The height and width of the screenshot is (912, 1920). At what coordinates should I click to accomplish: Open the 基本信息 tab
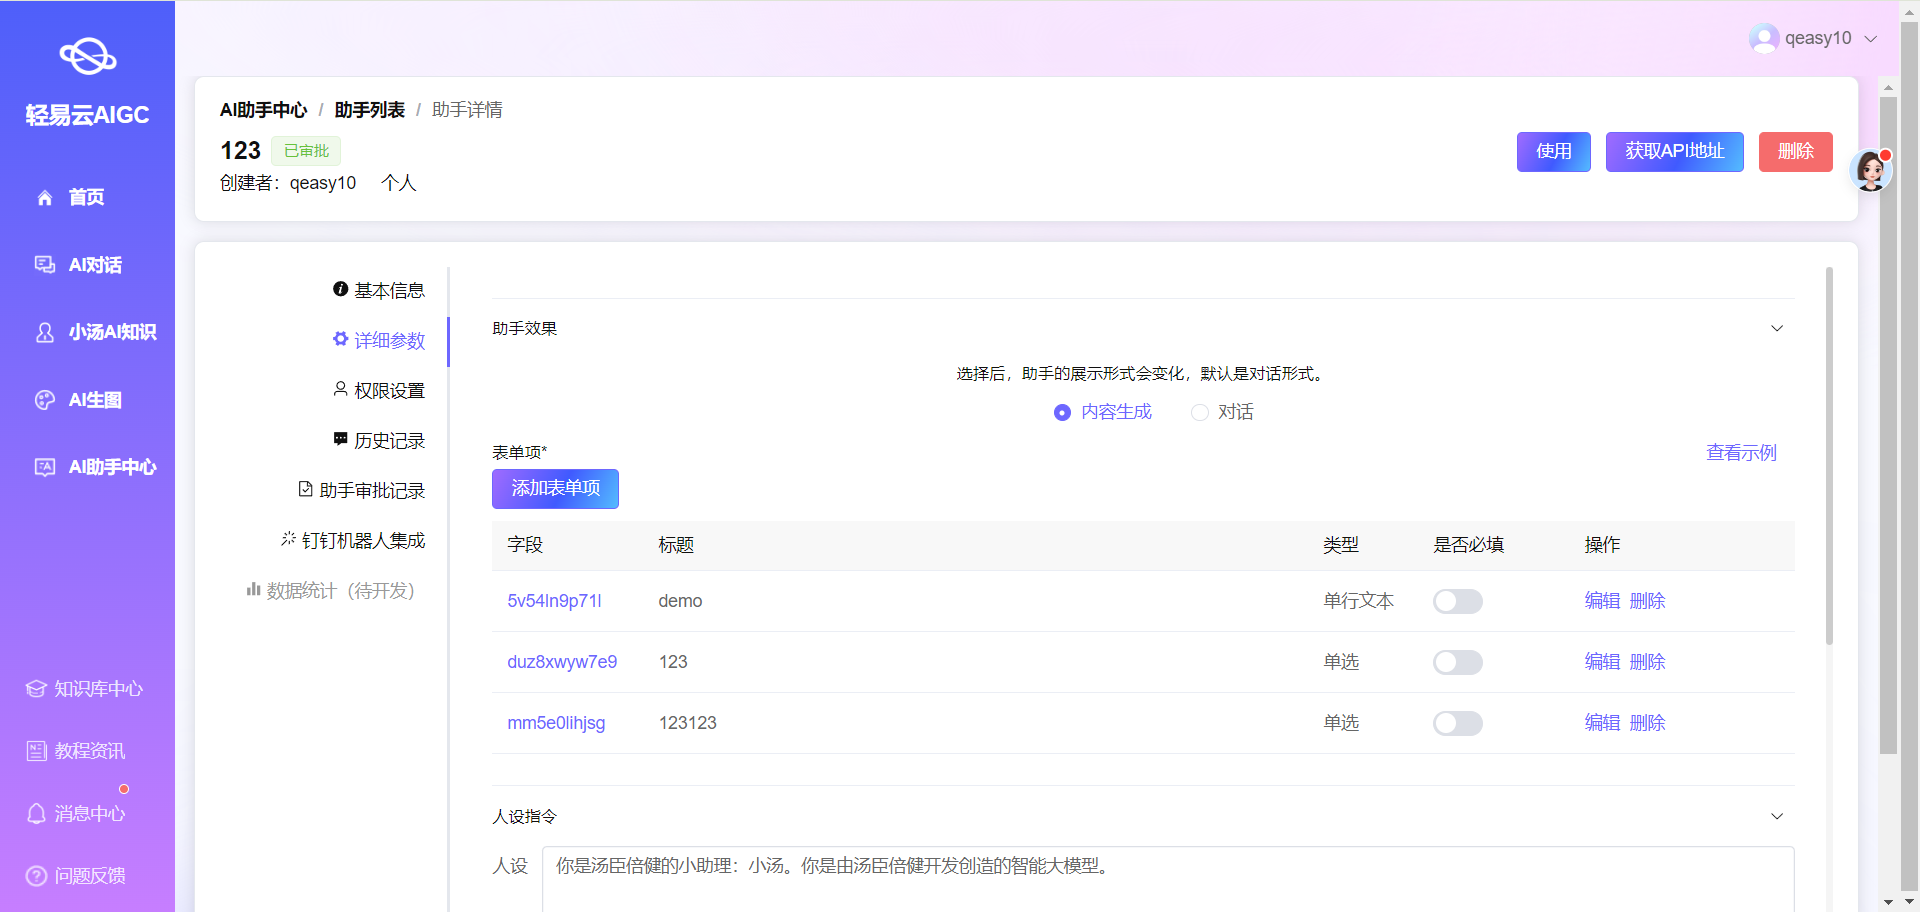tap(379, 290)
